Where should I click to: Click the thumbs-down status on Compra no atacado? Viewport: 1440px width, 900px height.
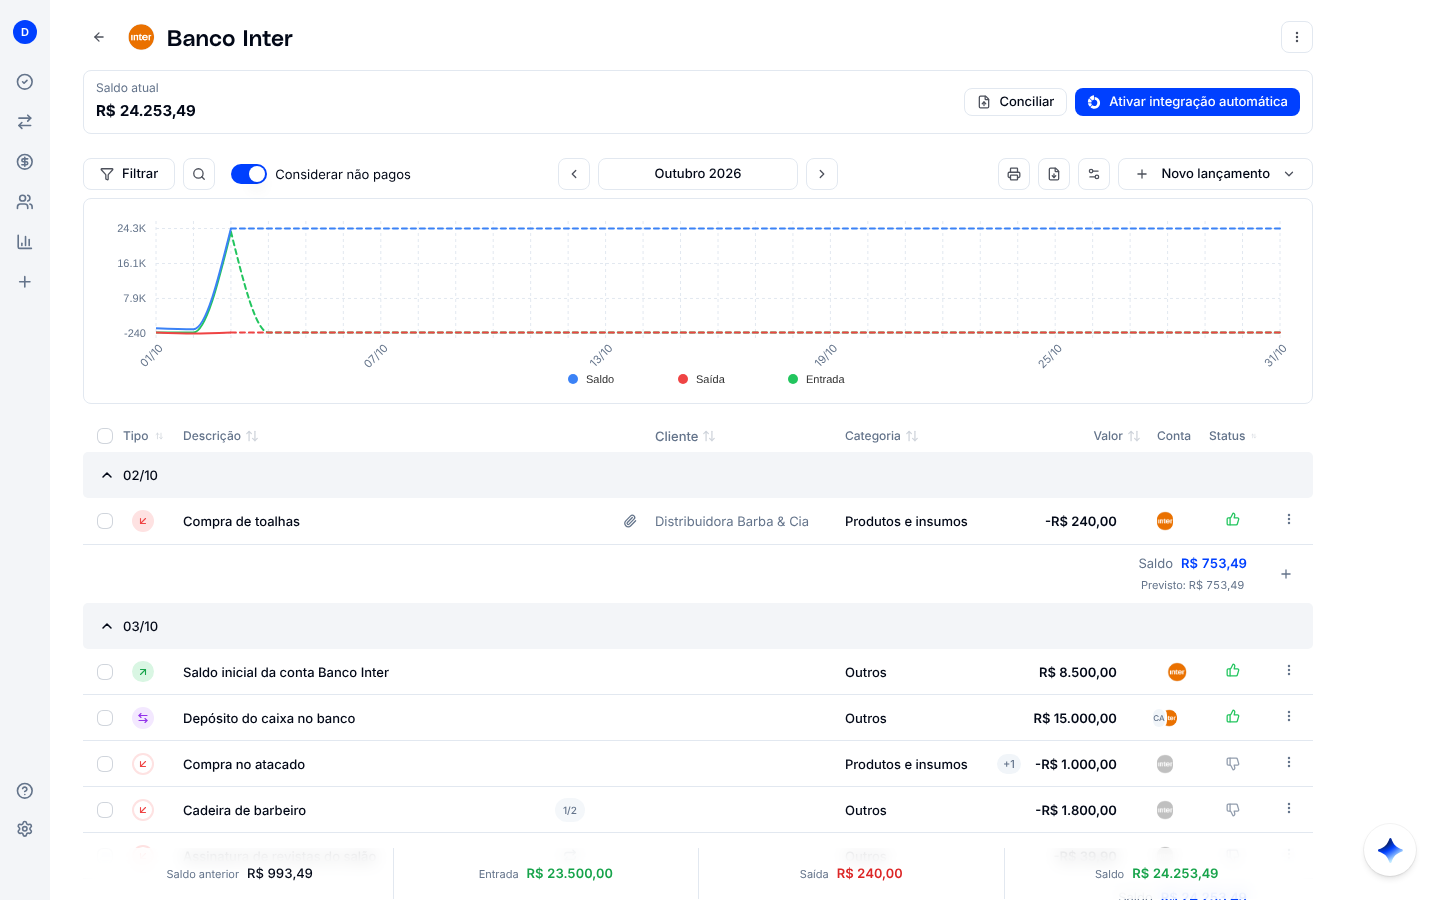pos(1233,764)
